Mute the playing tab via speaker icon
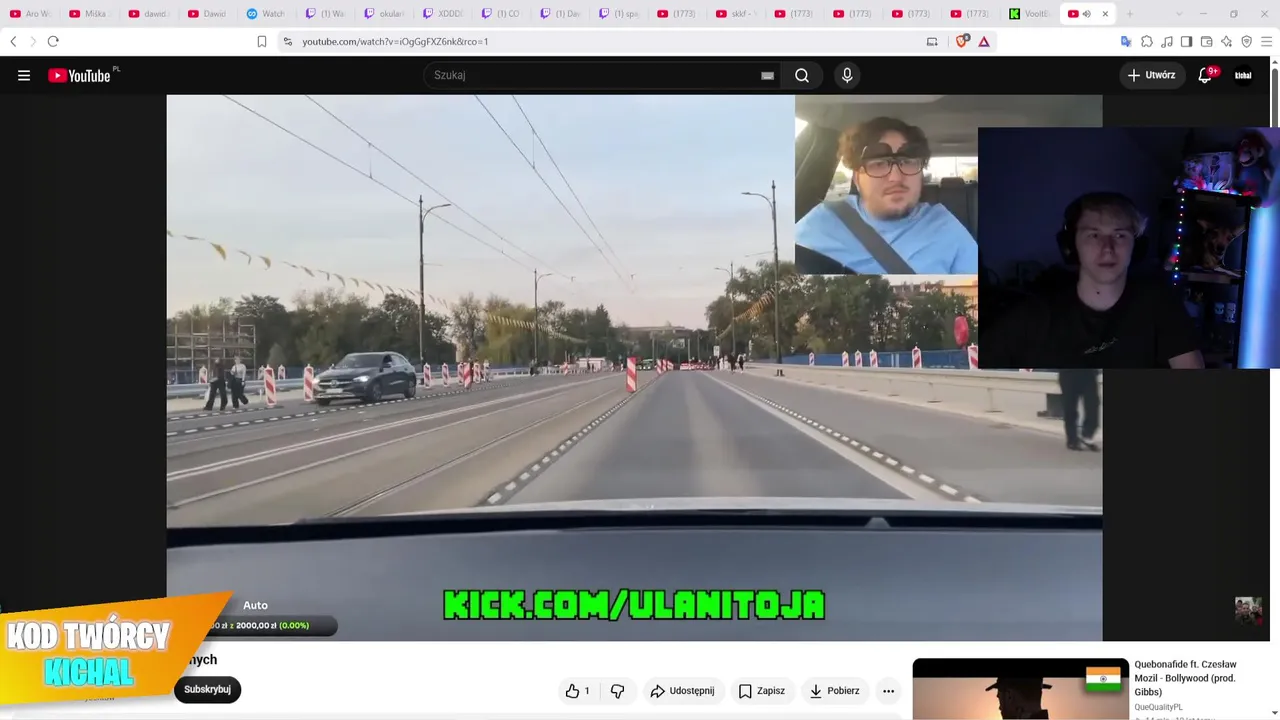 pyautogui.click(x=1087, y=14)
